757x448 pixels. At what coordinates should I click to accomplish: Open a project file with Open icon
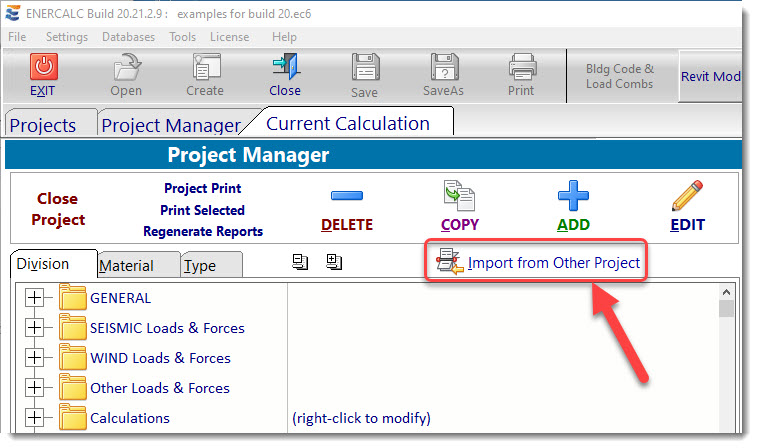(126, 68)
